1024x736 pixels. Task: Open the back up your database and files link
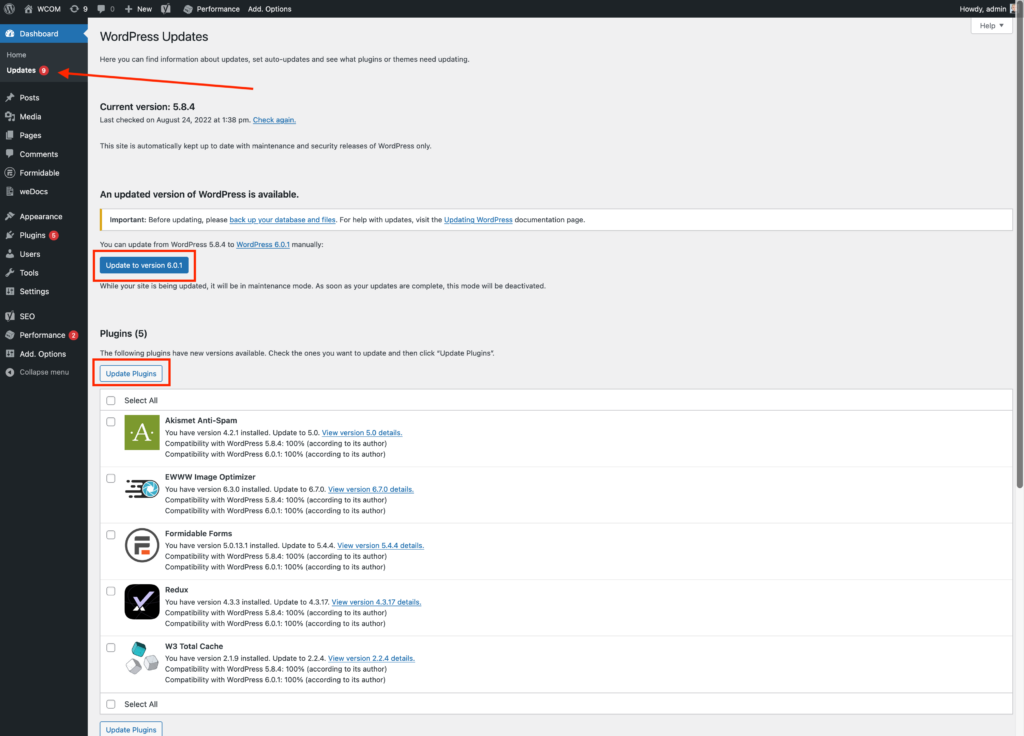282,219
